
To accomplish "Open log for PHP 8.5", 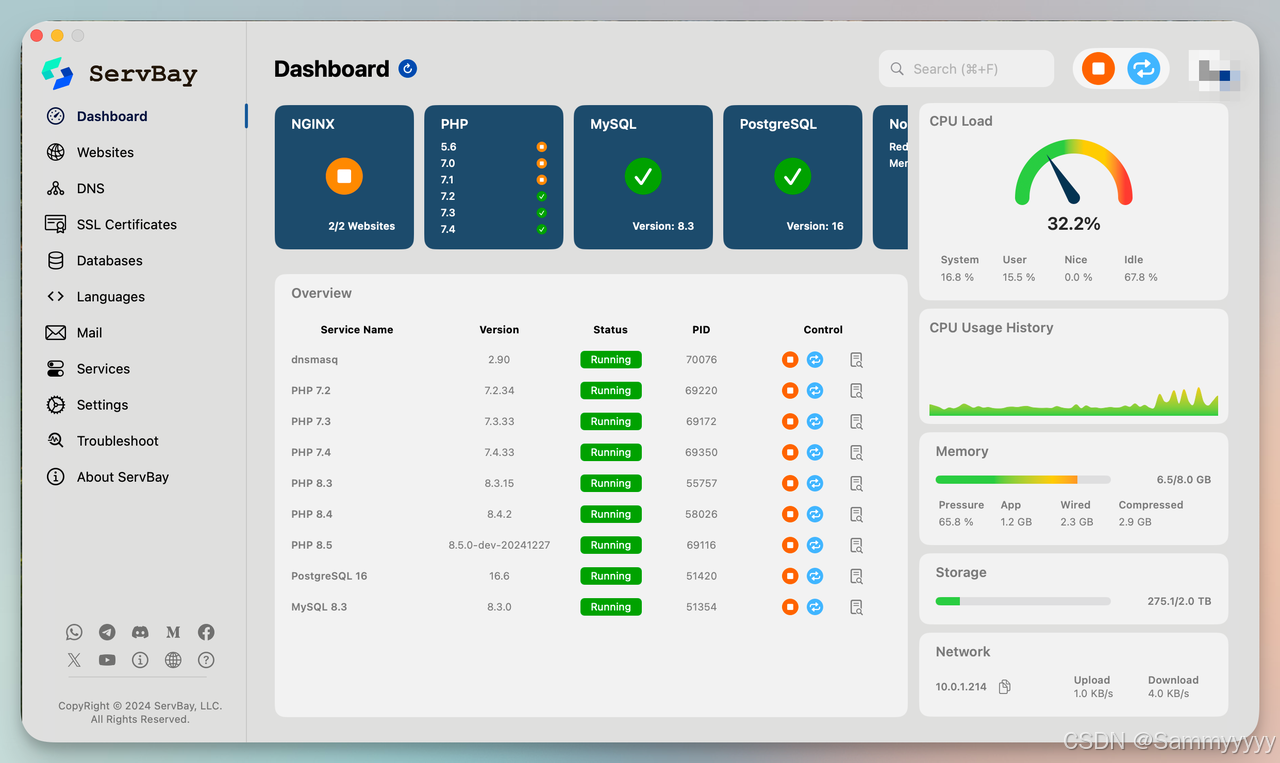I will click(x=856, y=546).
